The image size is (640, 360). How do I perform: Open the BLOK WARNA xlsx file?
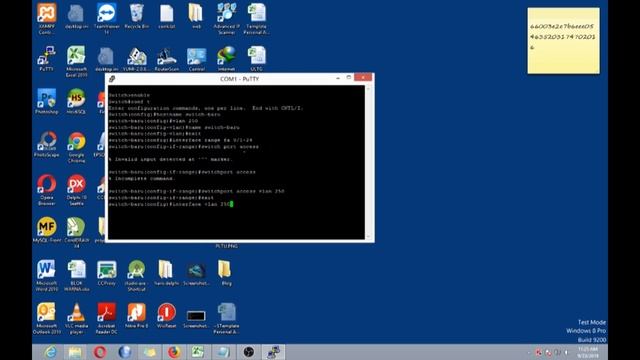[x=76, y=276]
